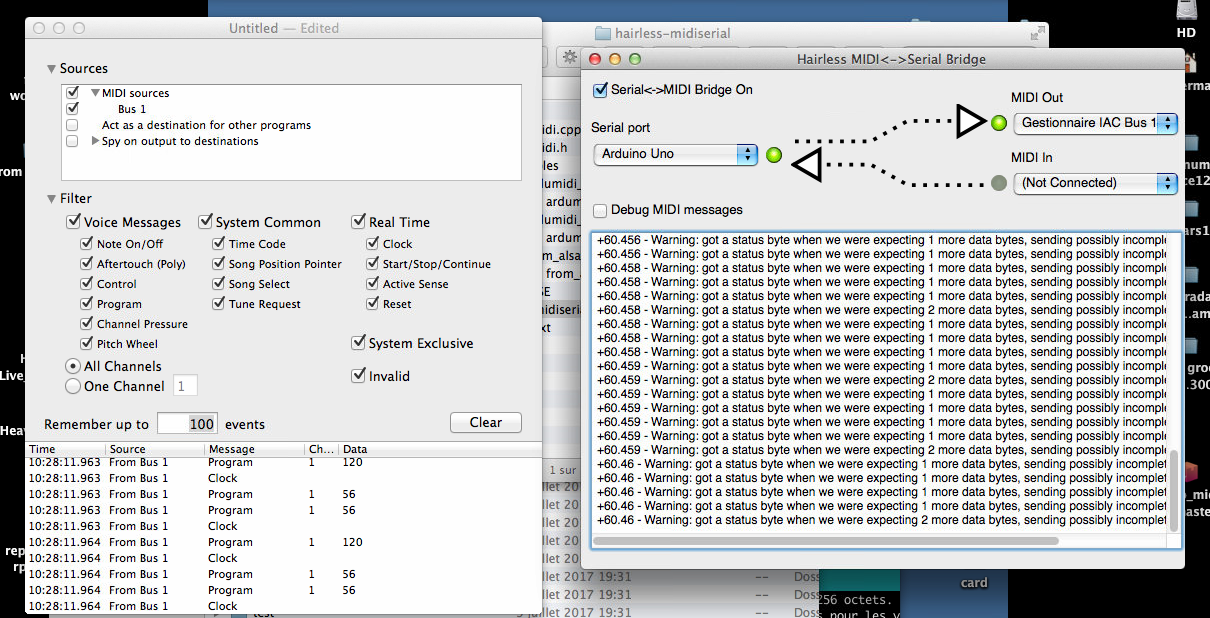This screenshot has width=1210, height=618.
Task: Uncheck Active Sense filter
Action: [373, 283]
